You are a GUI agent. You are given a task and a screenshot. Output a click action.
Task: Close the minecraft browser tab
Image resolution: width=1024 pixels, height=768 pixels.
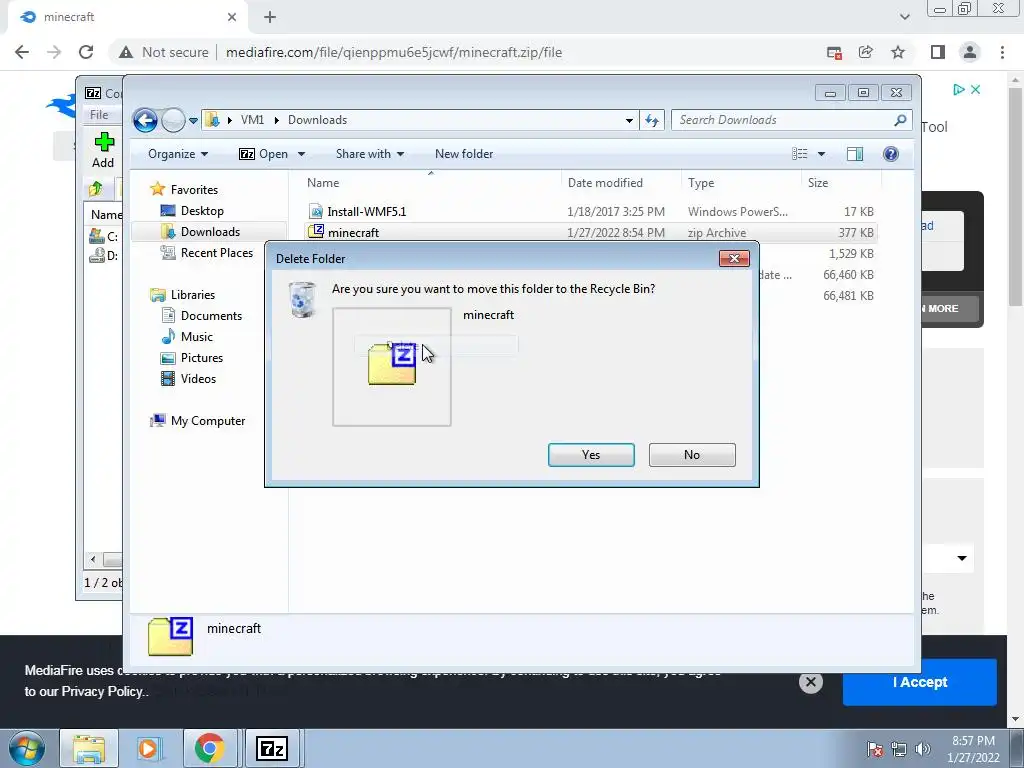pos(232,18)
